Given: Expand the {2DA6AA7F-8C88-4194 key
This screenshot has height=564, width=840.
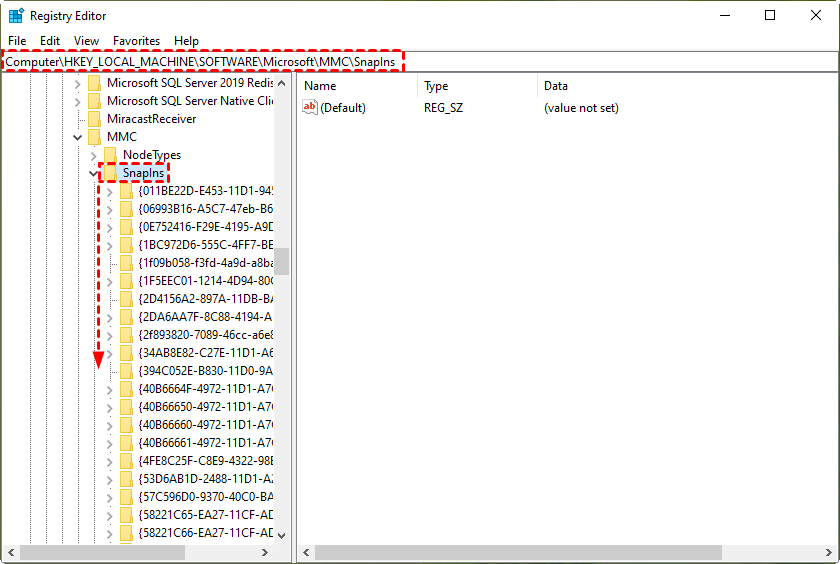Looking at the screenshot, I should tap(110, 318).
